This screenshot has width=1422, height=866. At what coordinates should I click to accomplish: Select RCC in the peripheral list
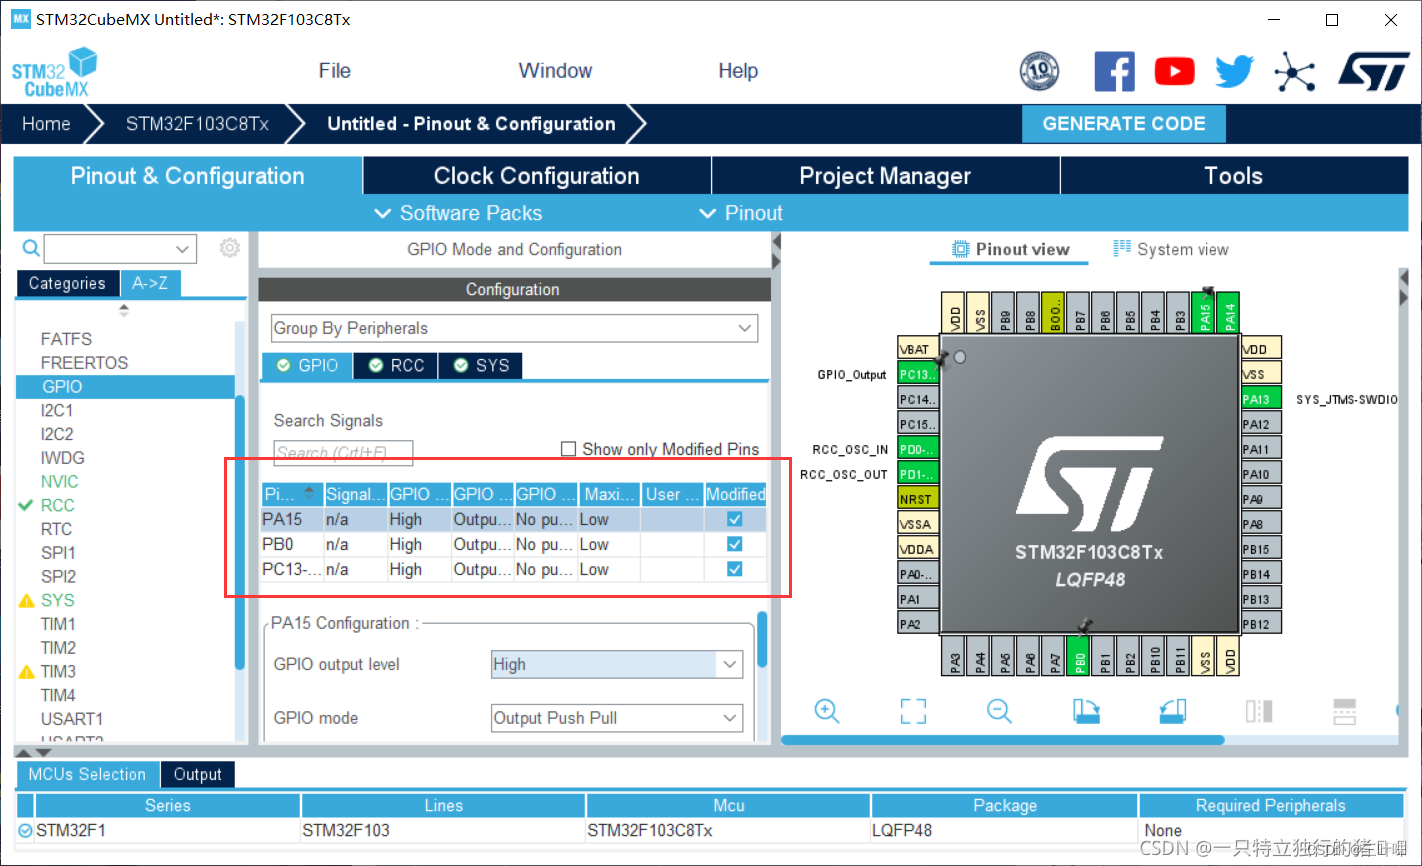click(x=57, y=505)
